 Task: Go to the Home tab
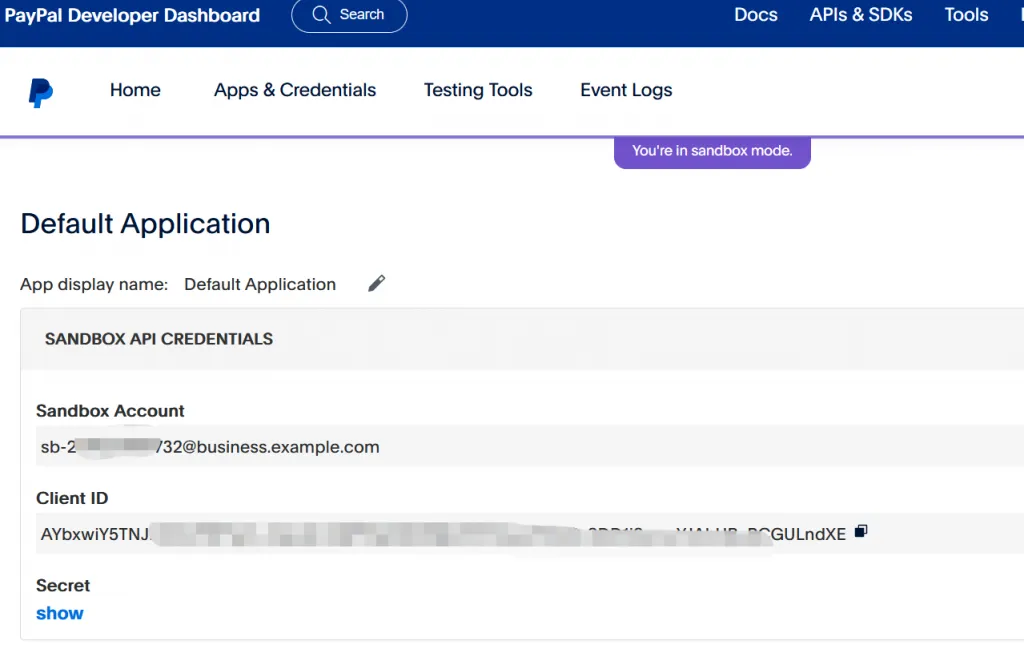coord(135,90)
